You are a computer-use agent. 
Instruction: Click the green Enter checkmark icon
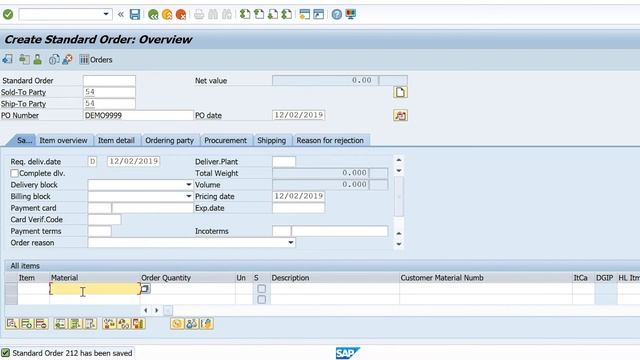point(8,15)
